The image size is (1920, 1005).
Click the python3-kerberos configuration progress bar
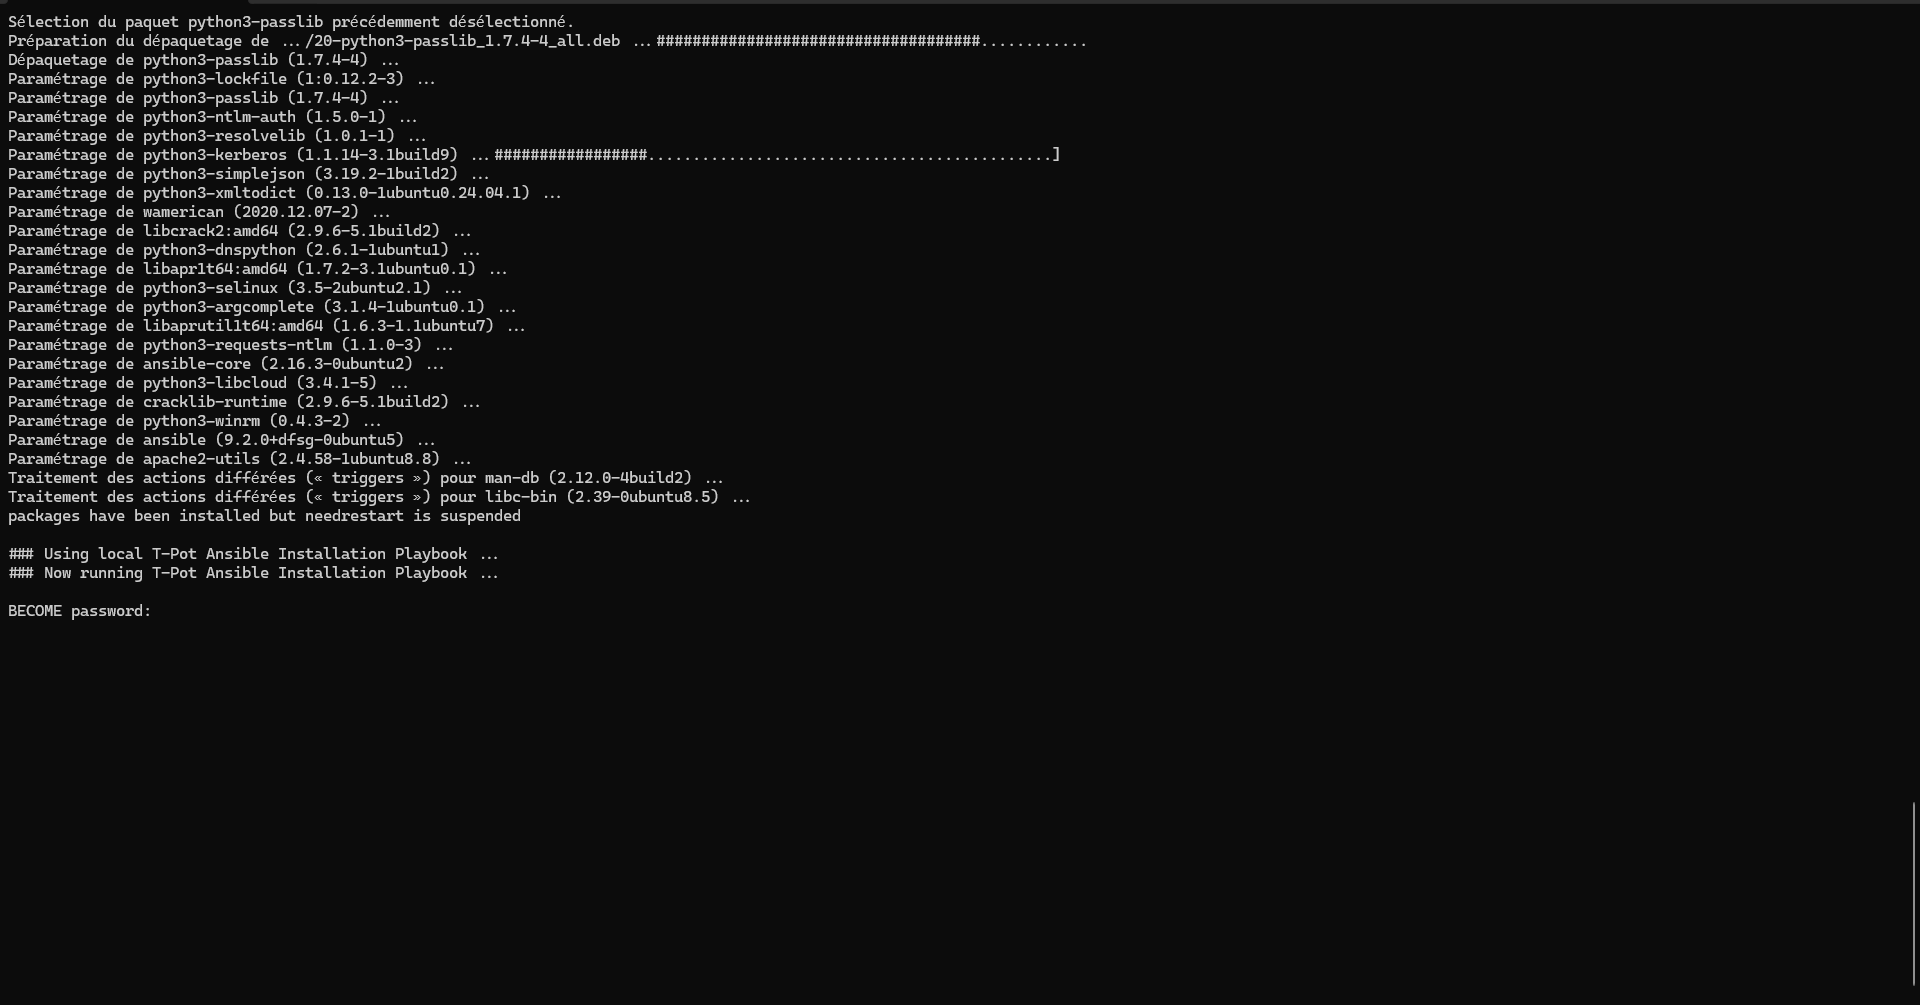coord(775,155)
